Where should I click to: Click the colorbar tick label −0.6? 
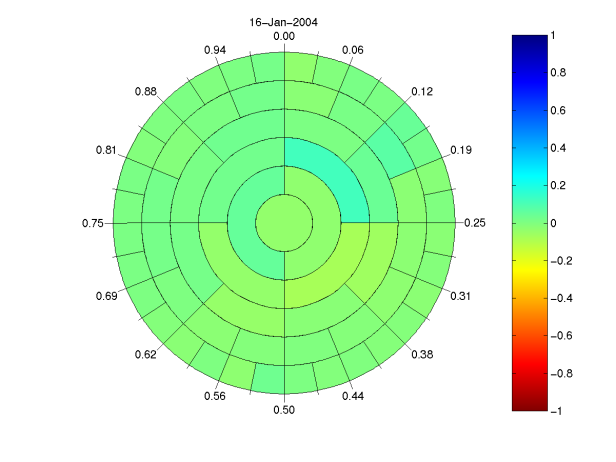tap(561, 336)
